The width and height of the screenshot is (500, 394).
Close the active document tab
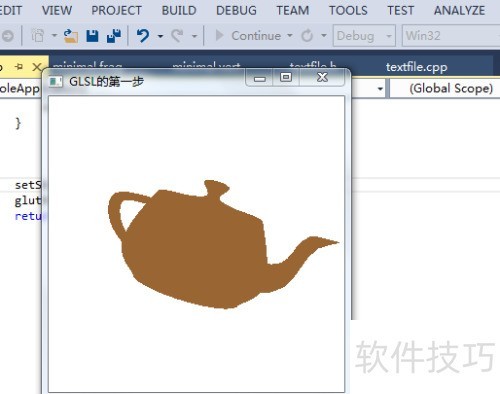click(x=36, y=67)
